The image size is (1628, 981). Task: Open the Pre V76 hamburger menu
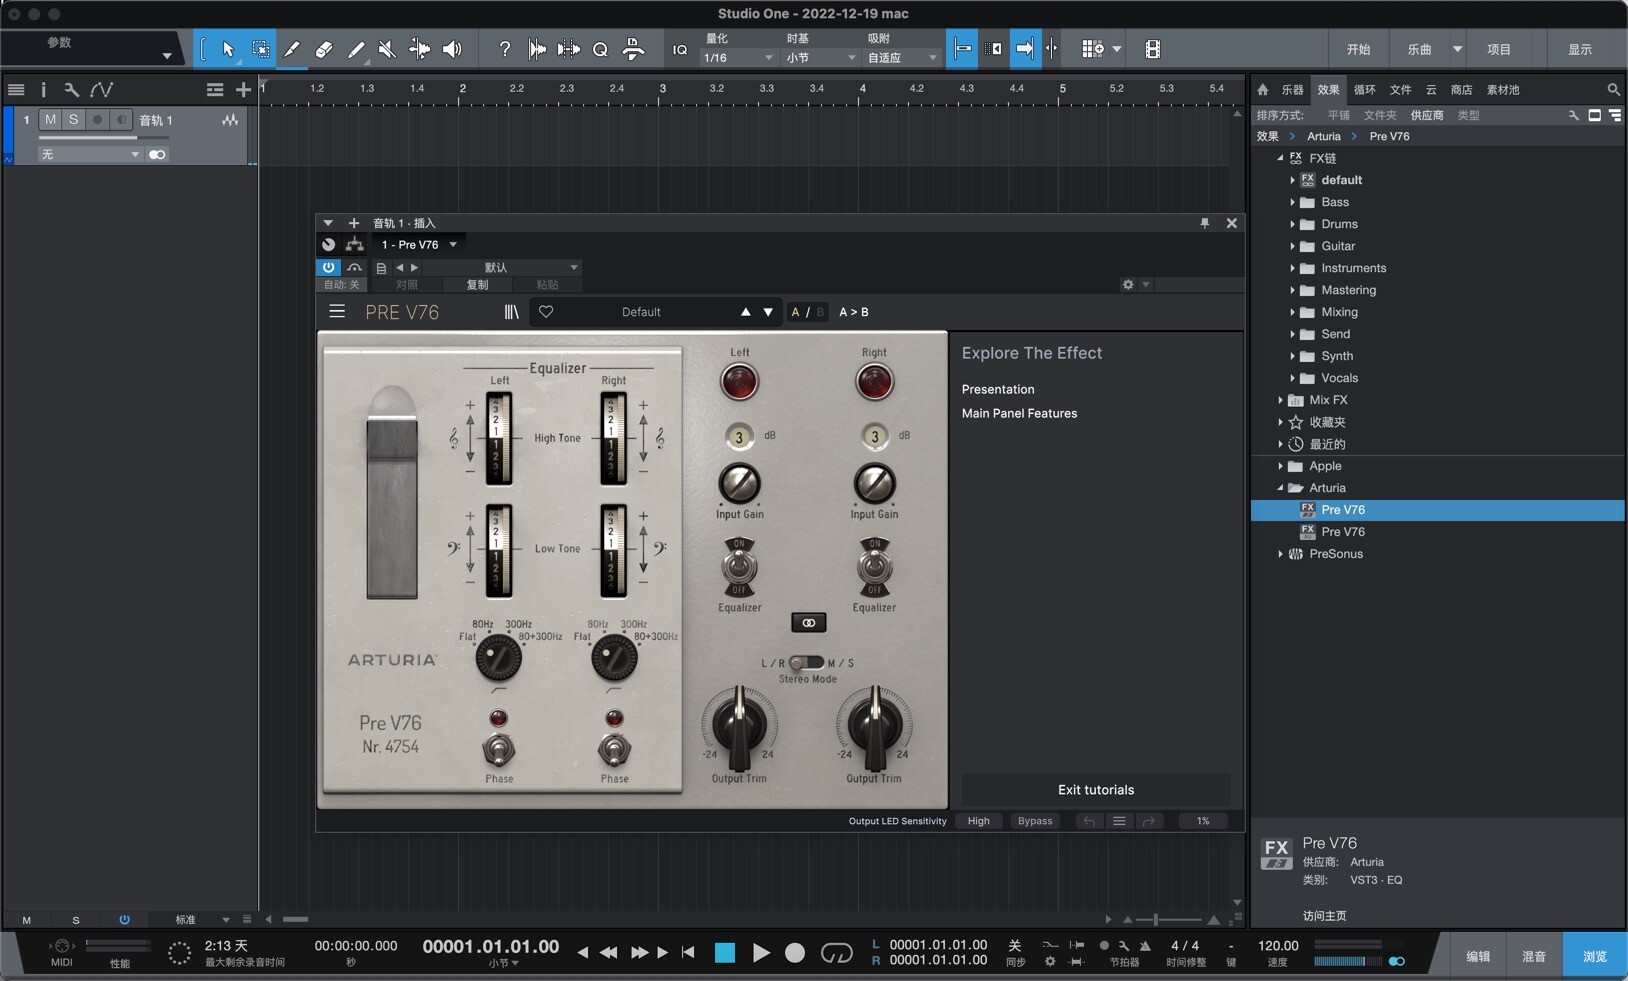(337, 312)
